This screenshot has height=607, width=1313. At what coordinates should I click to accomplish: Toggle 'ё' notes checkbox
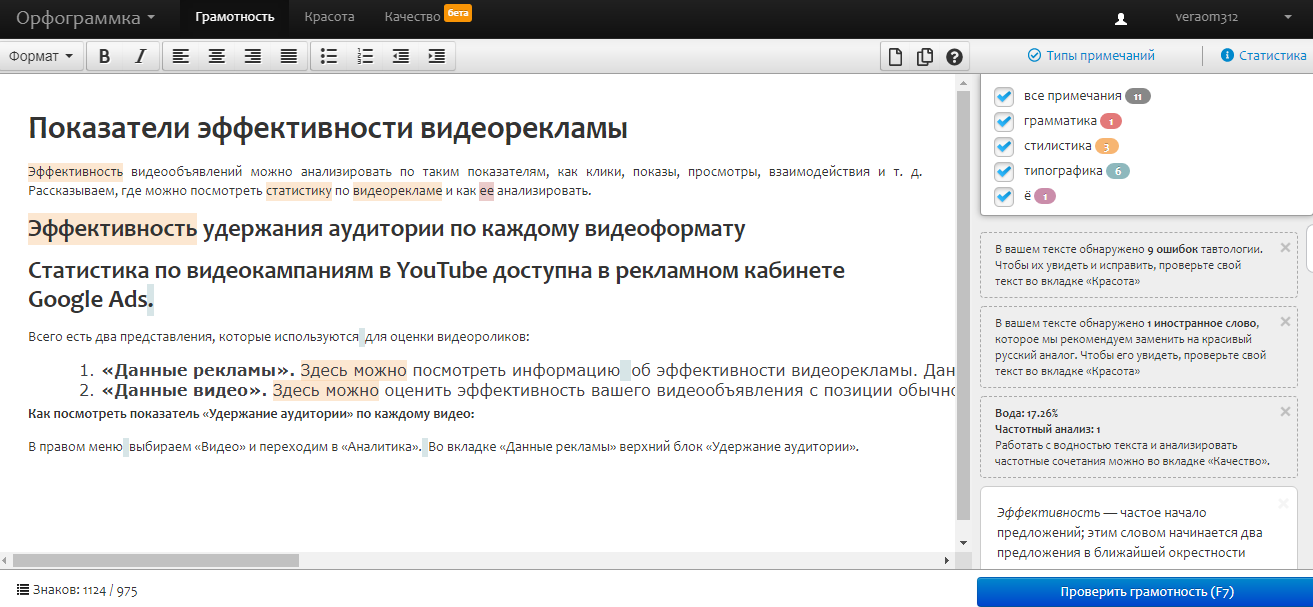(x=1004, y=196)
